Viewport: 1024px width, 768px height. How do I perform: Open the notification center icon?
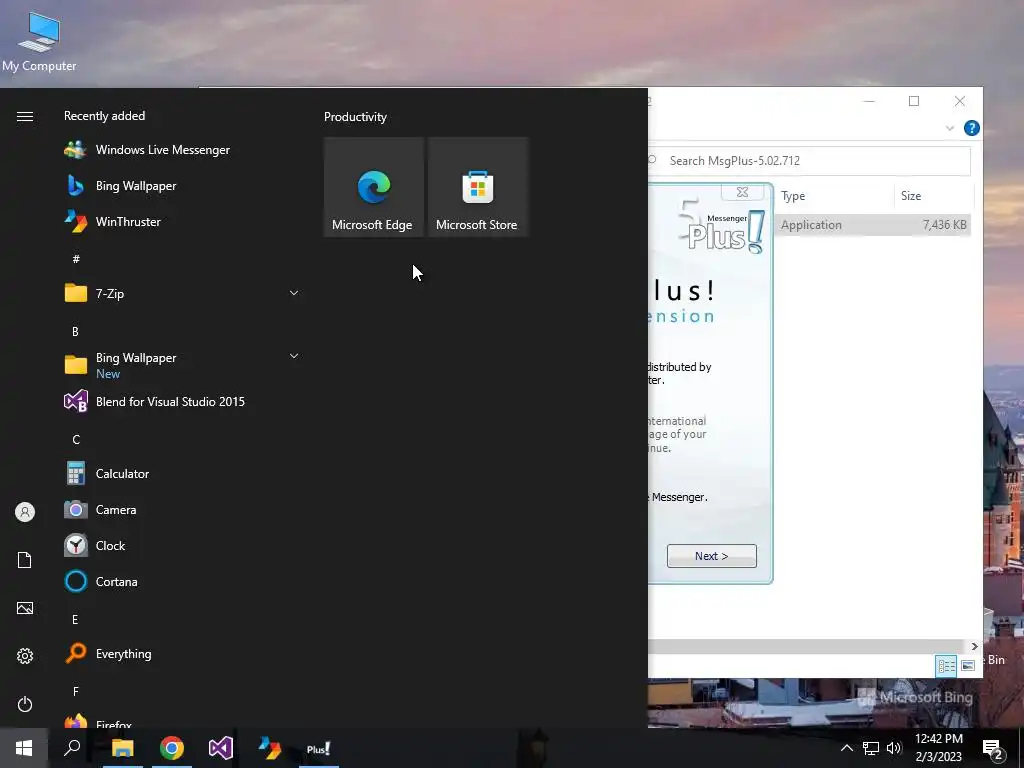click(x=993, y=749)
